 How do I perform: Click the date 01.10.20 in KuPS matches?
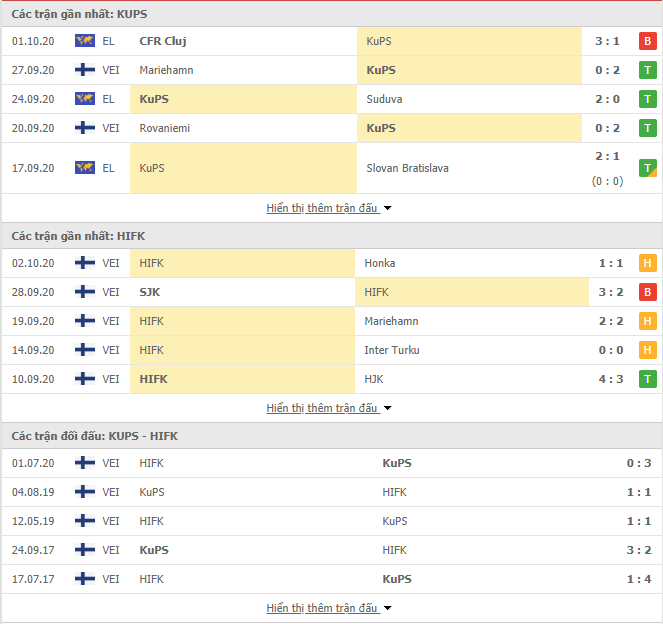(x=33, y=41)
